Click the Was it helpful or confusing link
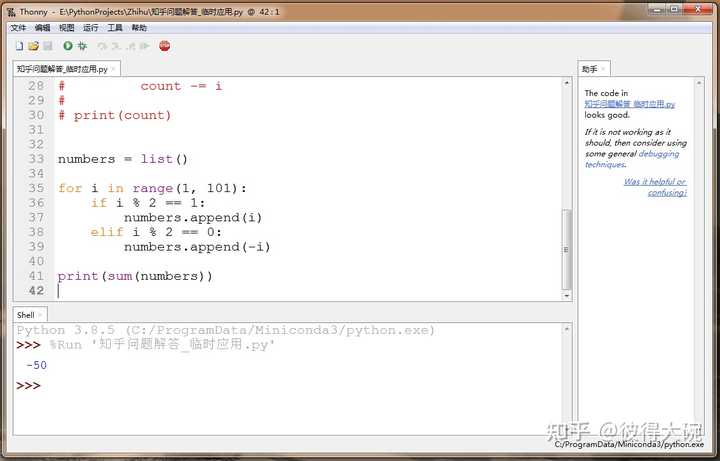 click(655, 187)
